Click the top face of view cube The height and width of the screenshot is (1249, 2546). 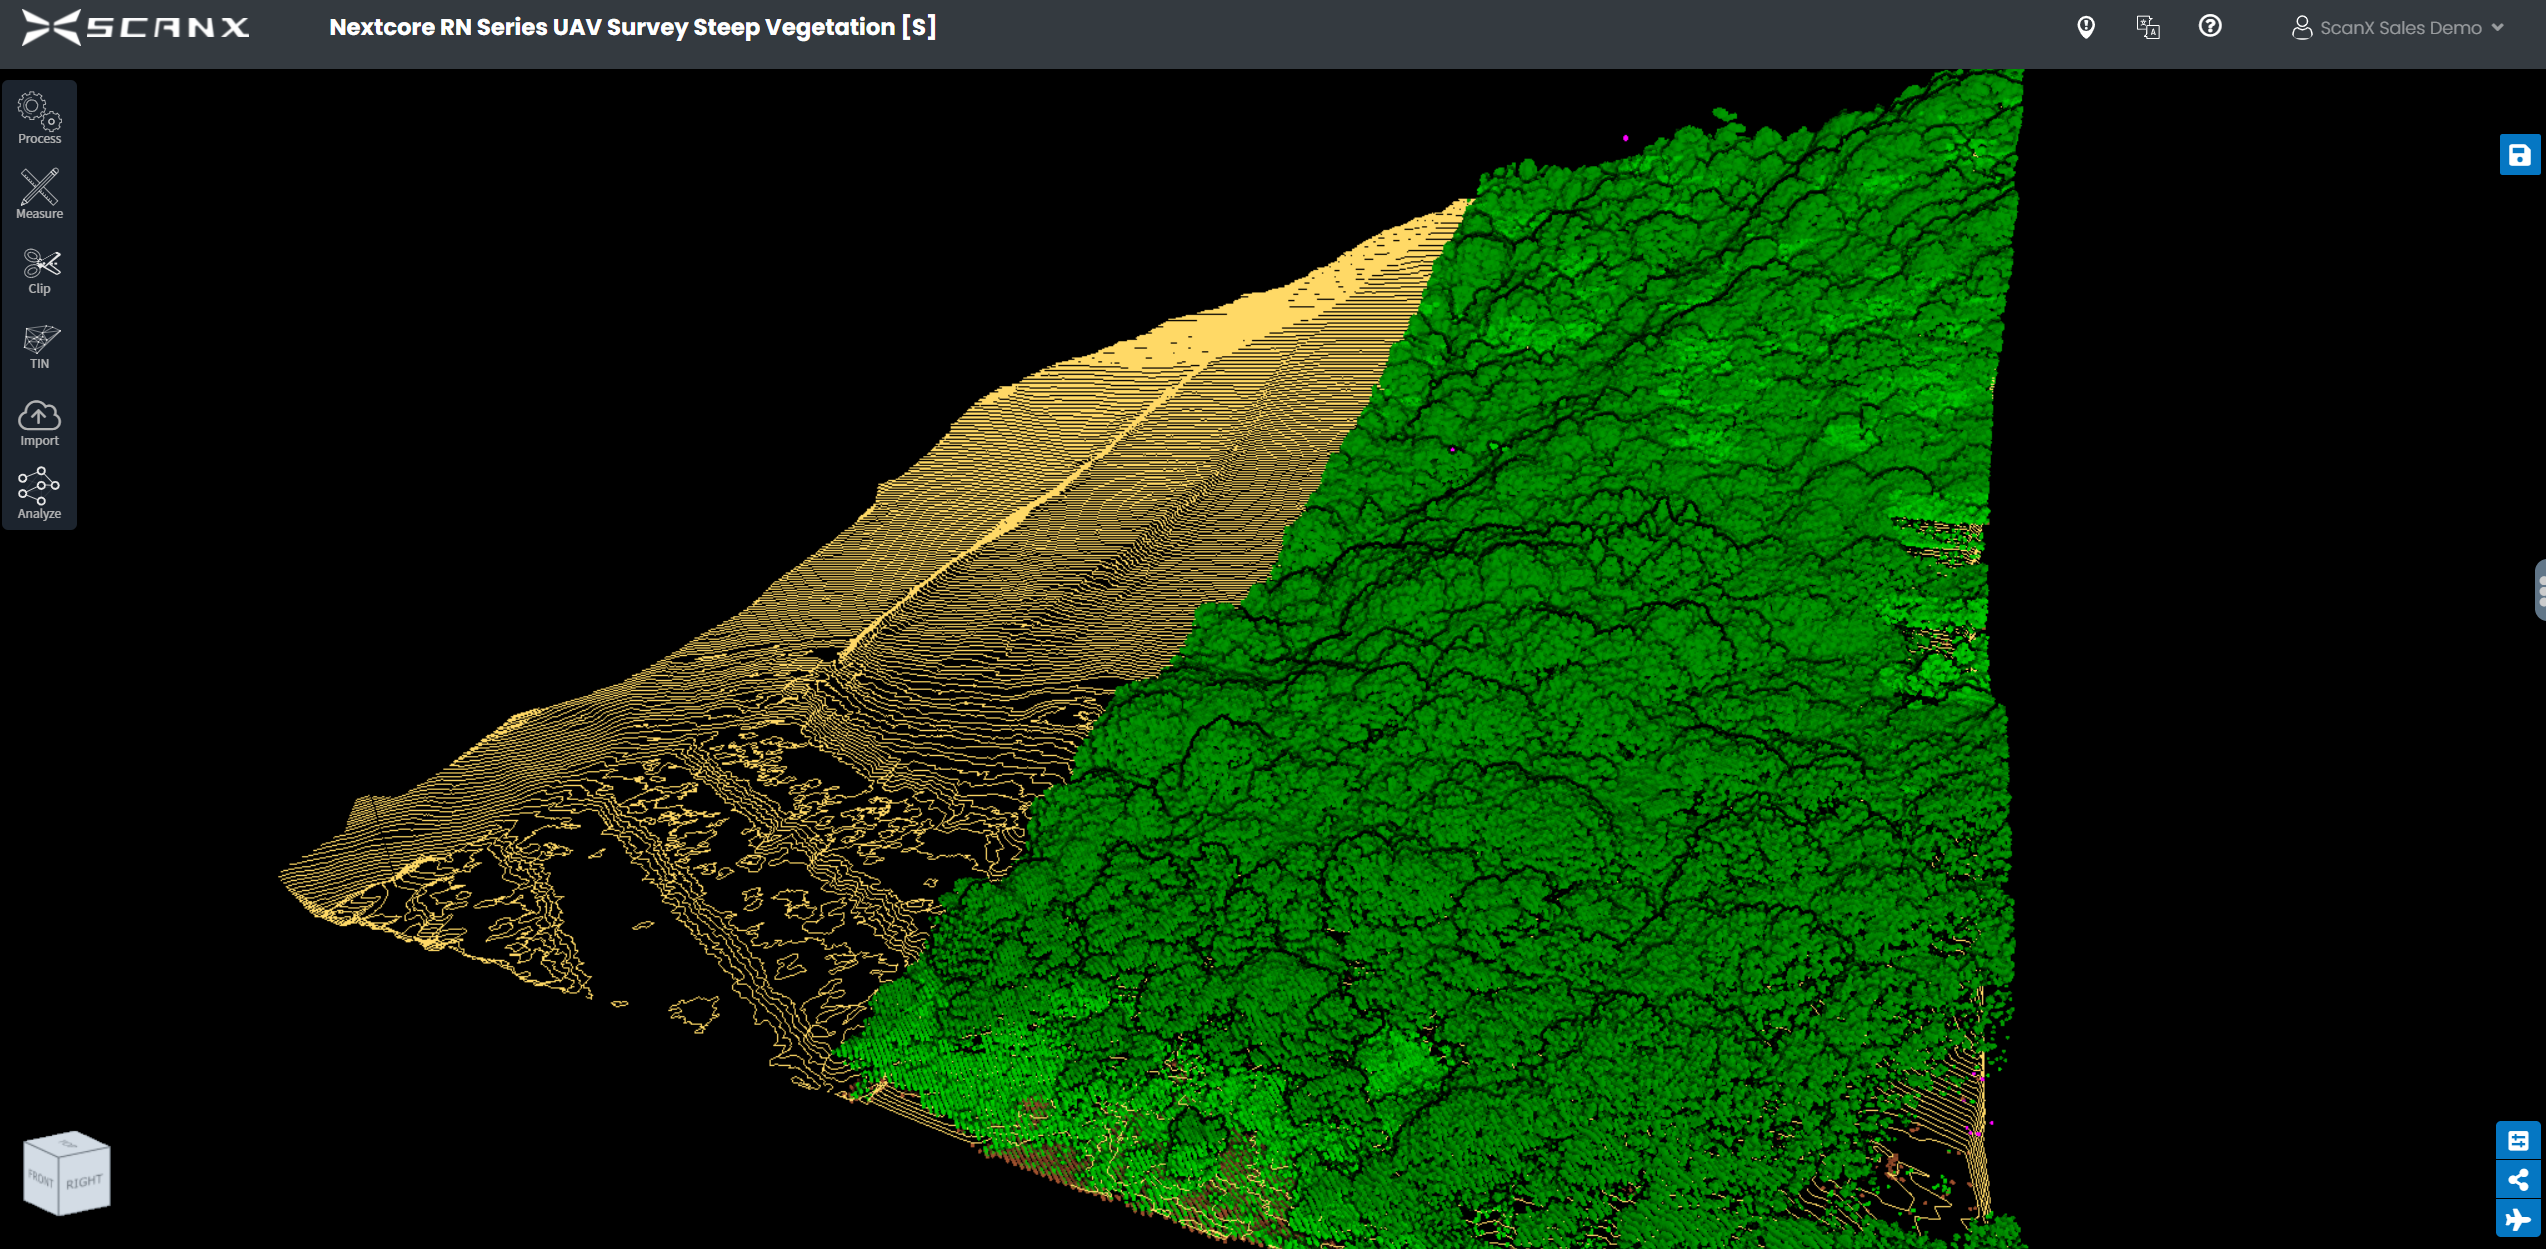67,1144
